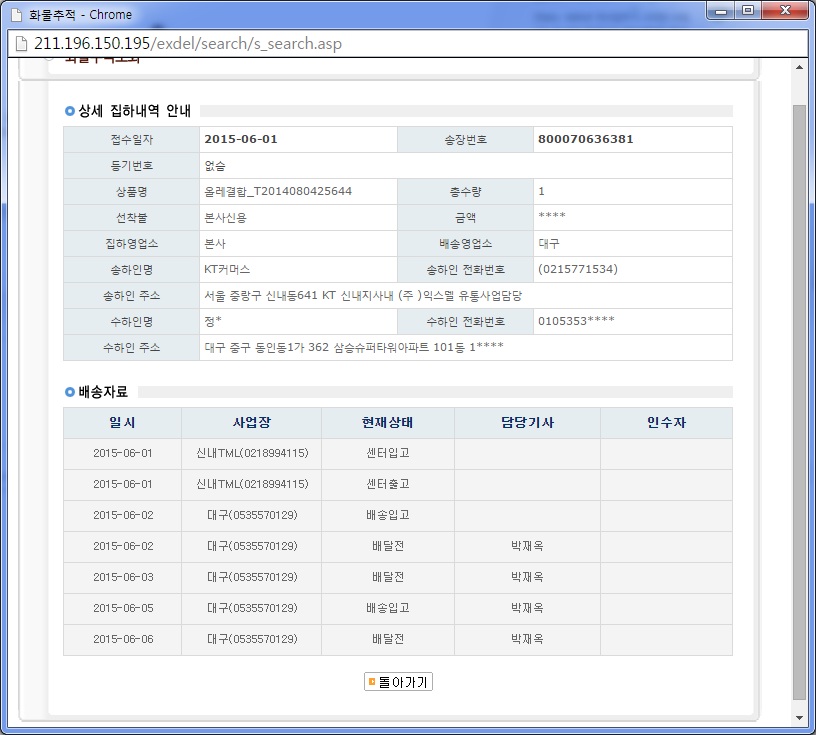Click the scrollbar down arrow

pos(799,718)
